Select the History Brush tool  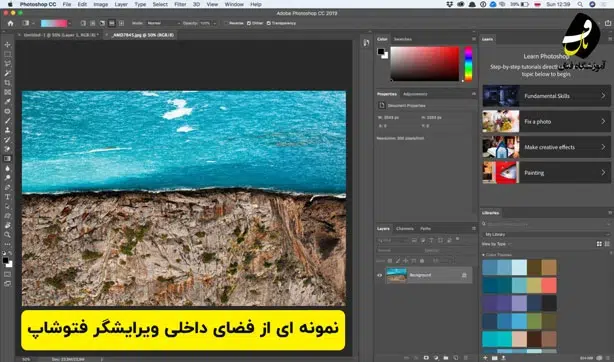(7, 139)
